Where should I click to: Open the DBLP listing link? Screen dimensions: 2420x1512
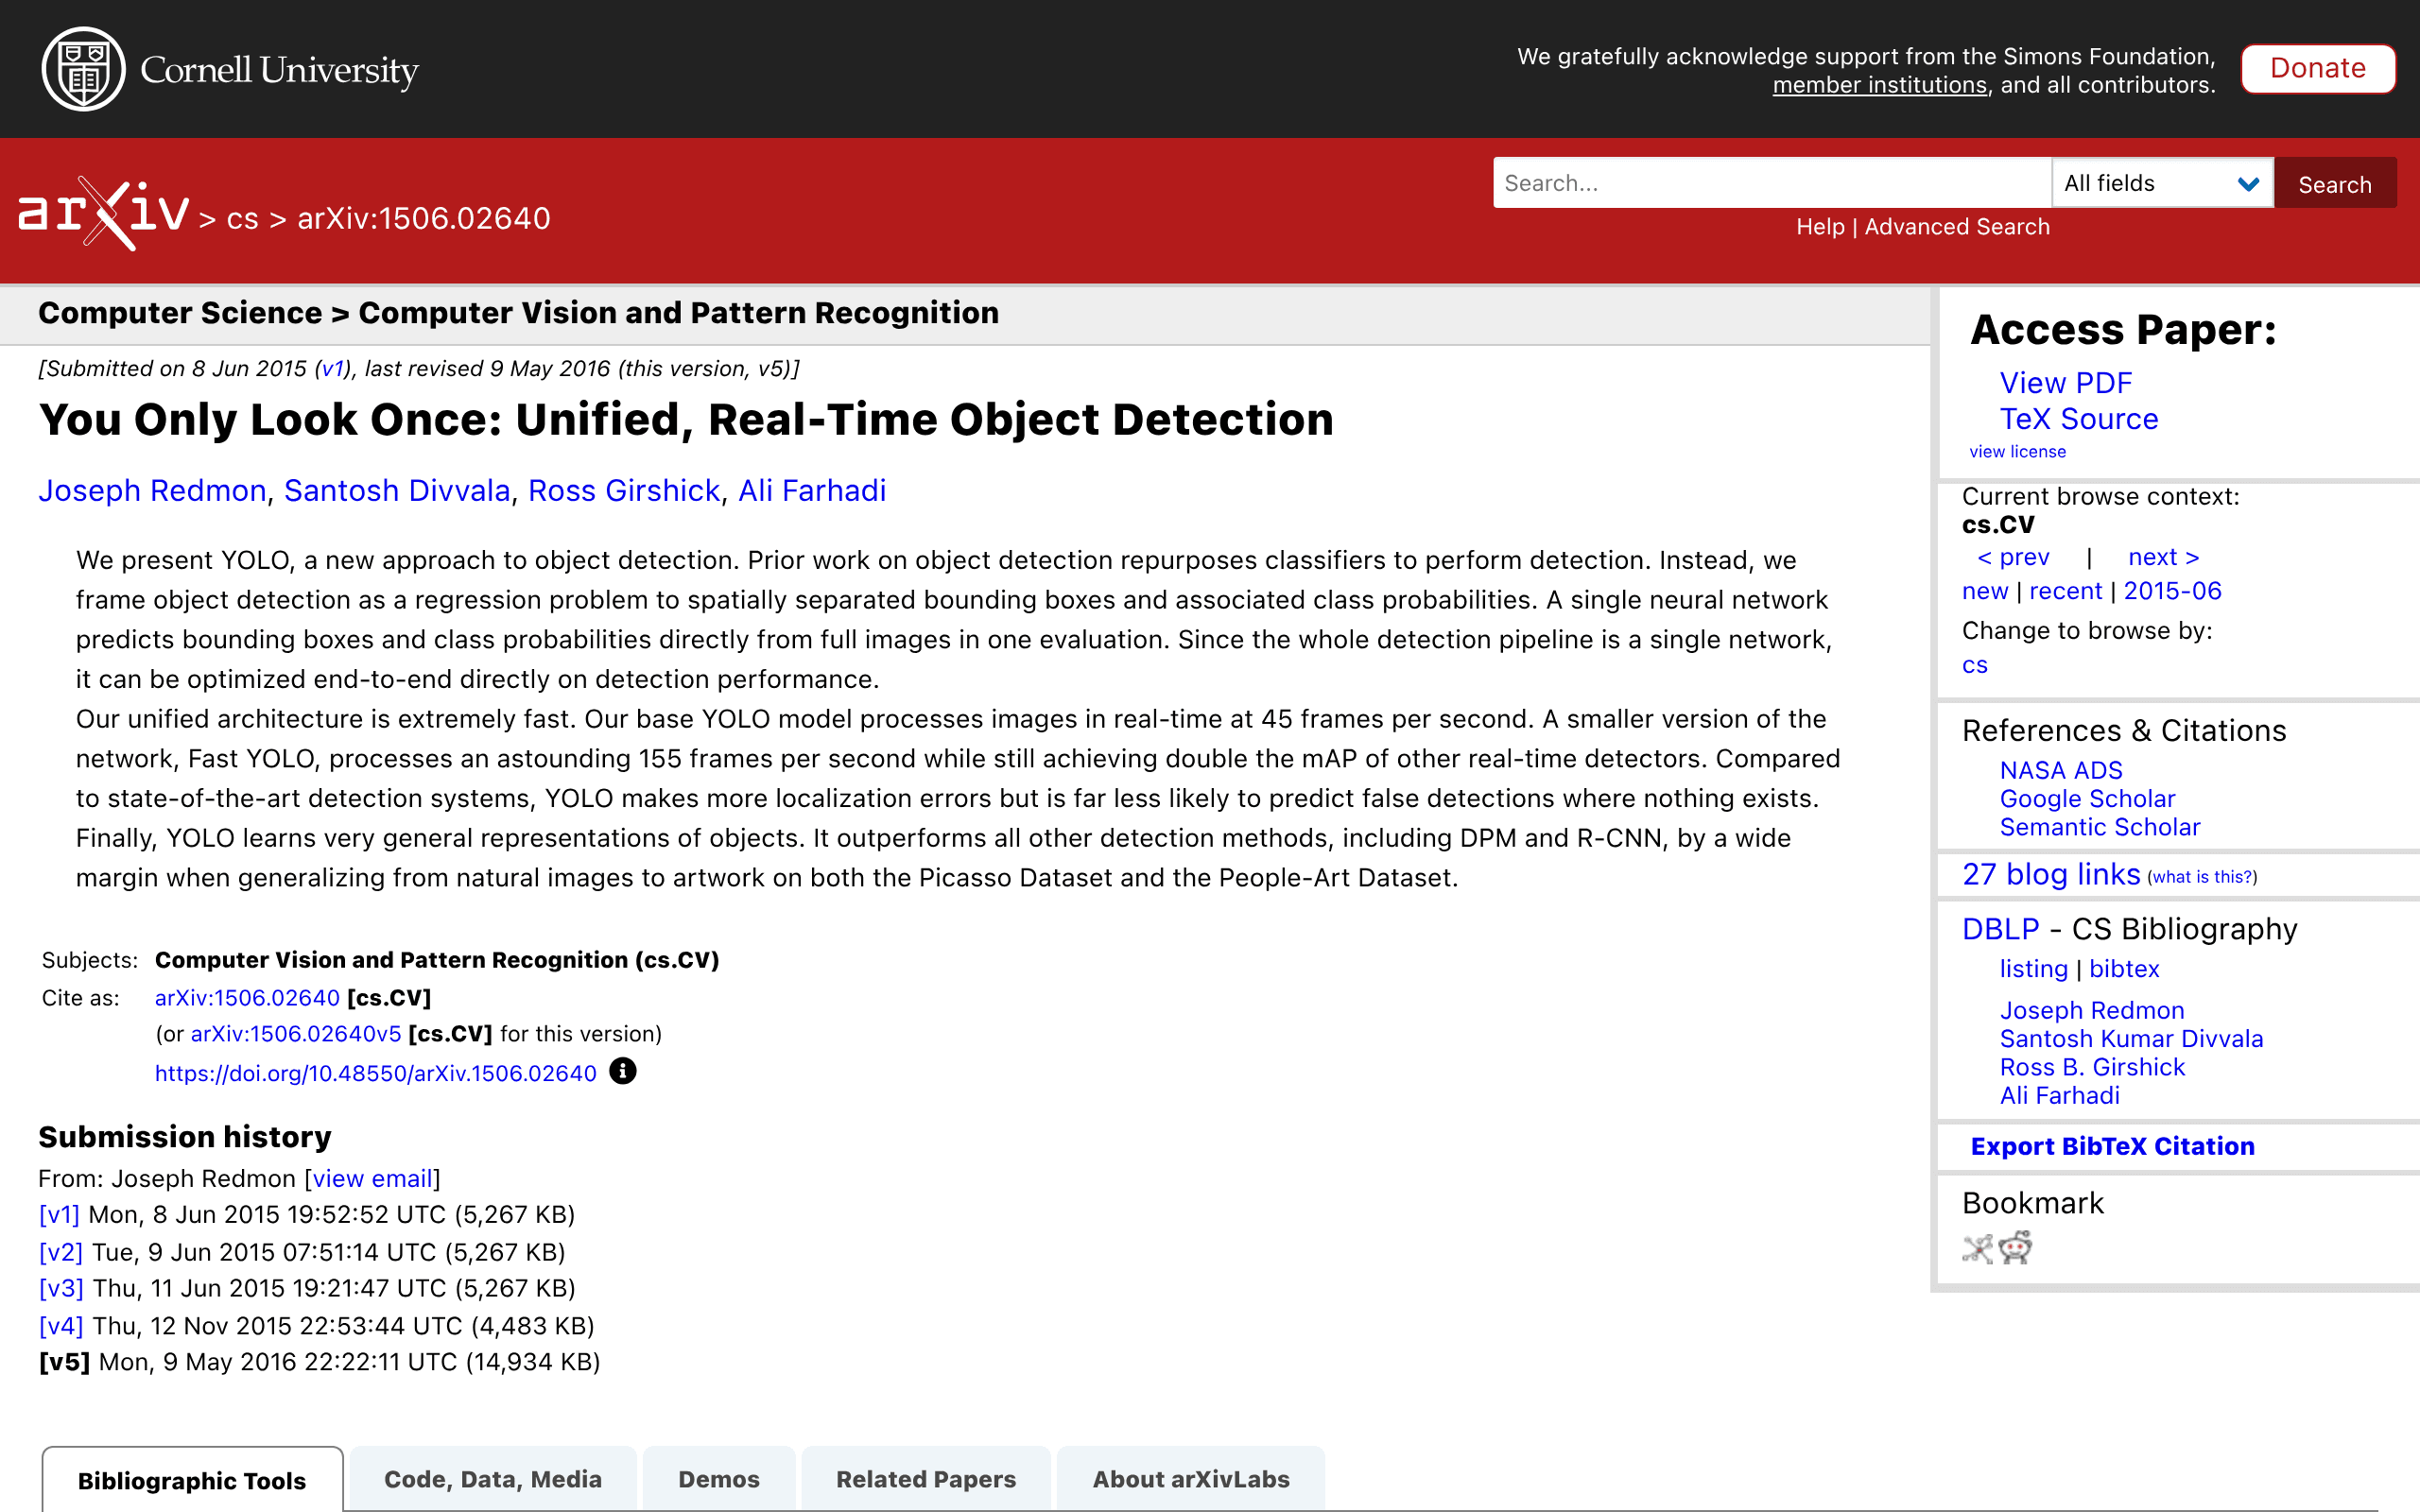2033,969
